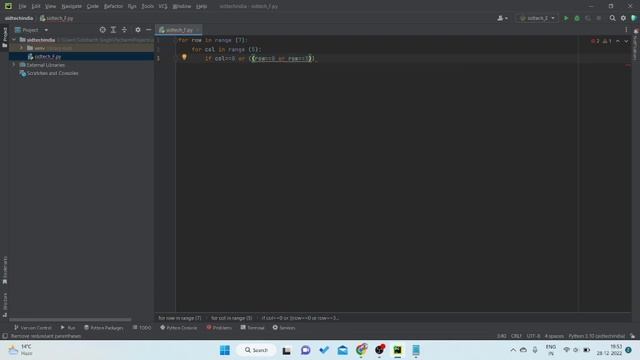Viewport: 640px width, 360px height.
Task: Click the taskbar Search box
Action: [256, 350]
